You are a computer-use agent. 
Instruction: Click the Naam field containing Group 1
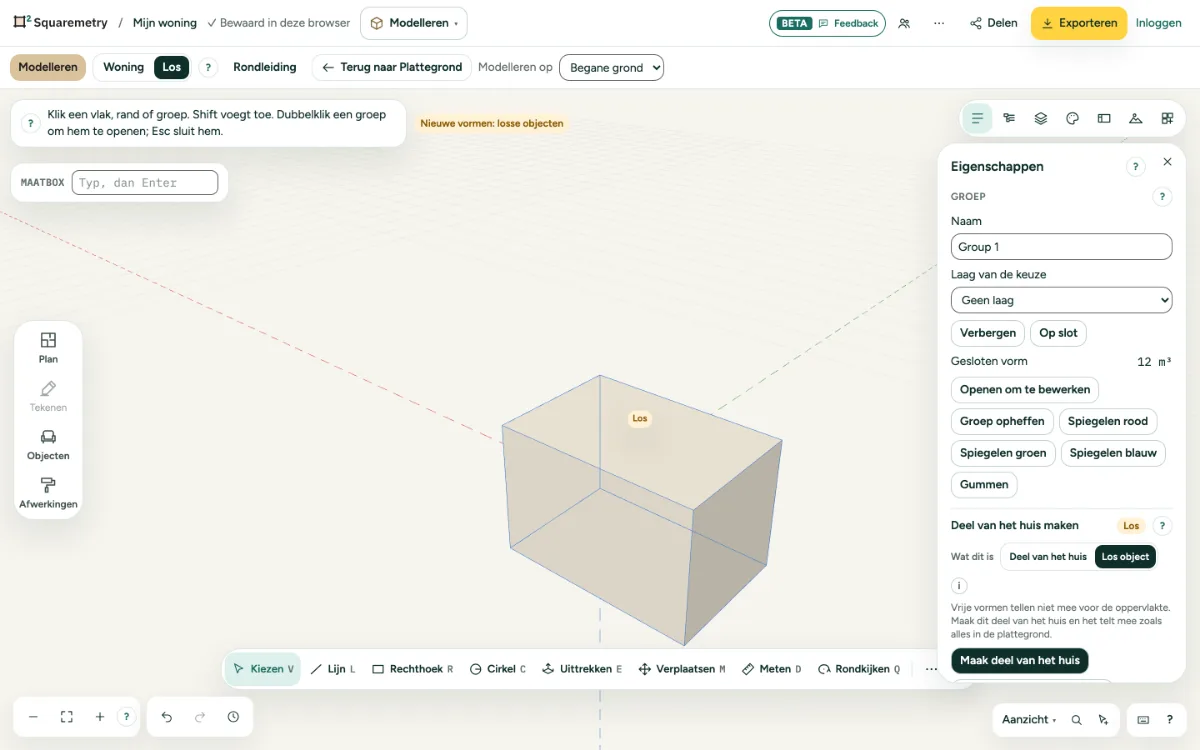click(x=1061, y=247)
